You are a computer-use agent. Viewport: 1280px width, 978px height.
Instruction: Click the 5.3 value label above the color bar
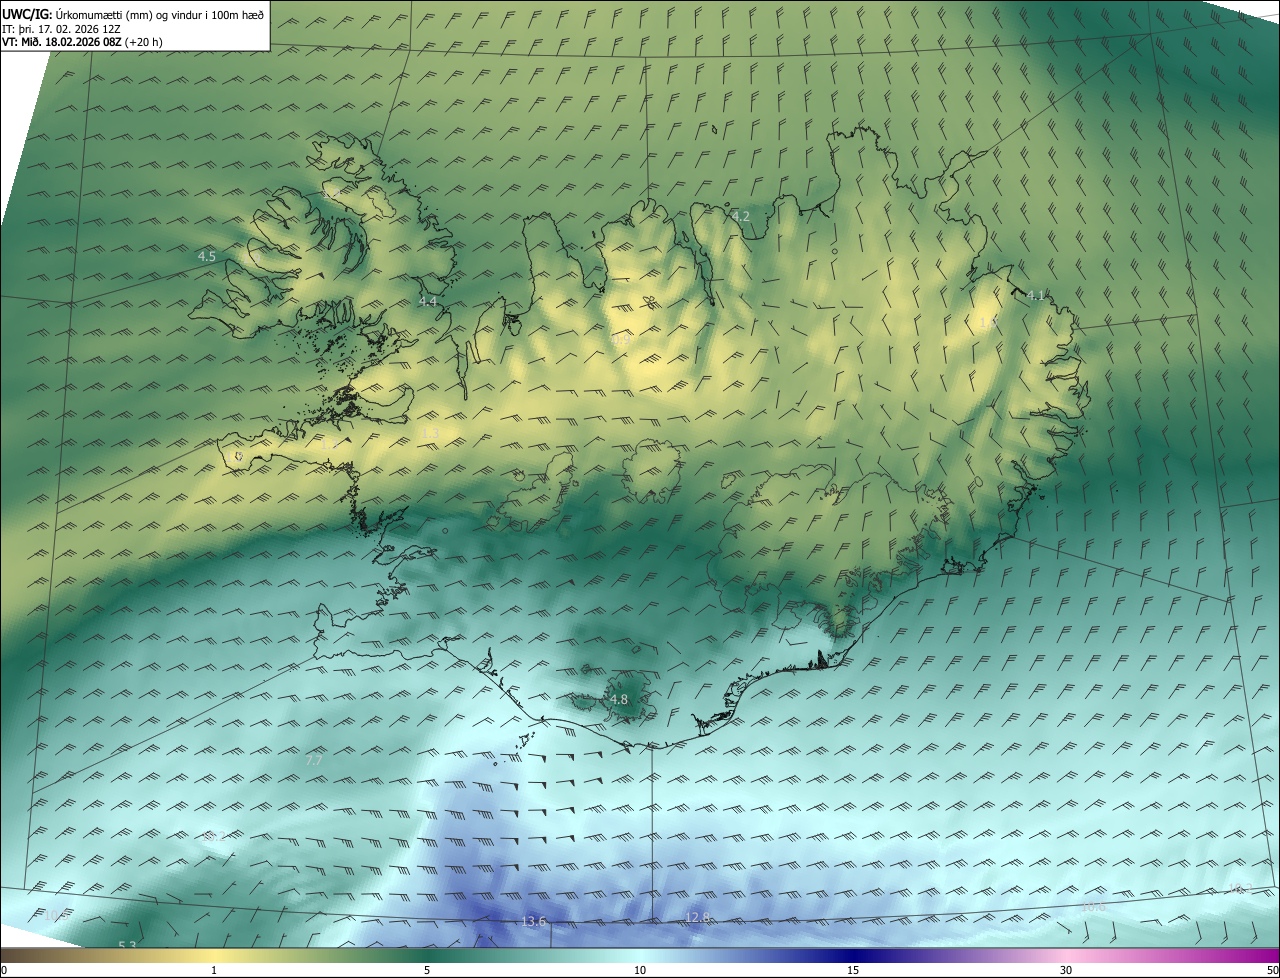click(x=127, y=945)
